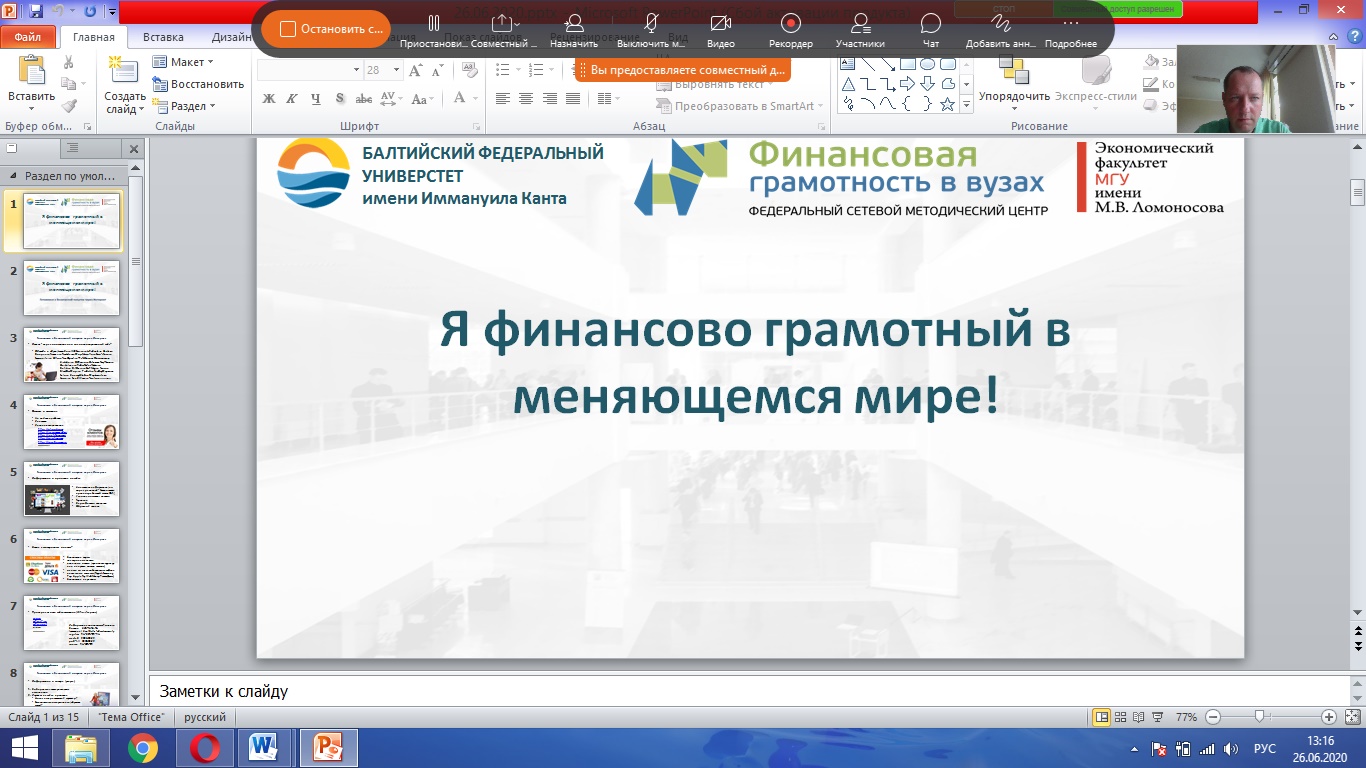Open Opera from the Windows taskbar
The width and height of the screenshot is (1366, 768).
pos(204,748)
